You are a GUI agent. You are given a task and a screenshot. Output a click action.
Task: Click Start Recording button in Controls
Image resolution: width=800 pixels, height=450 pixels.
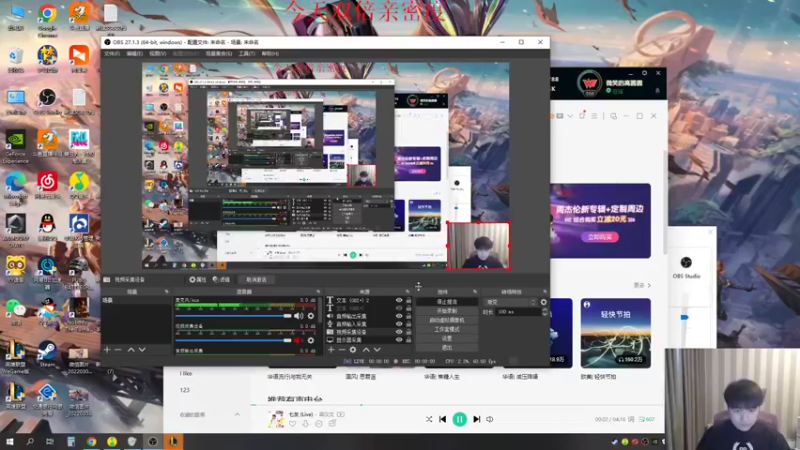447,311
